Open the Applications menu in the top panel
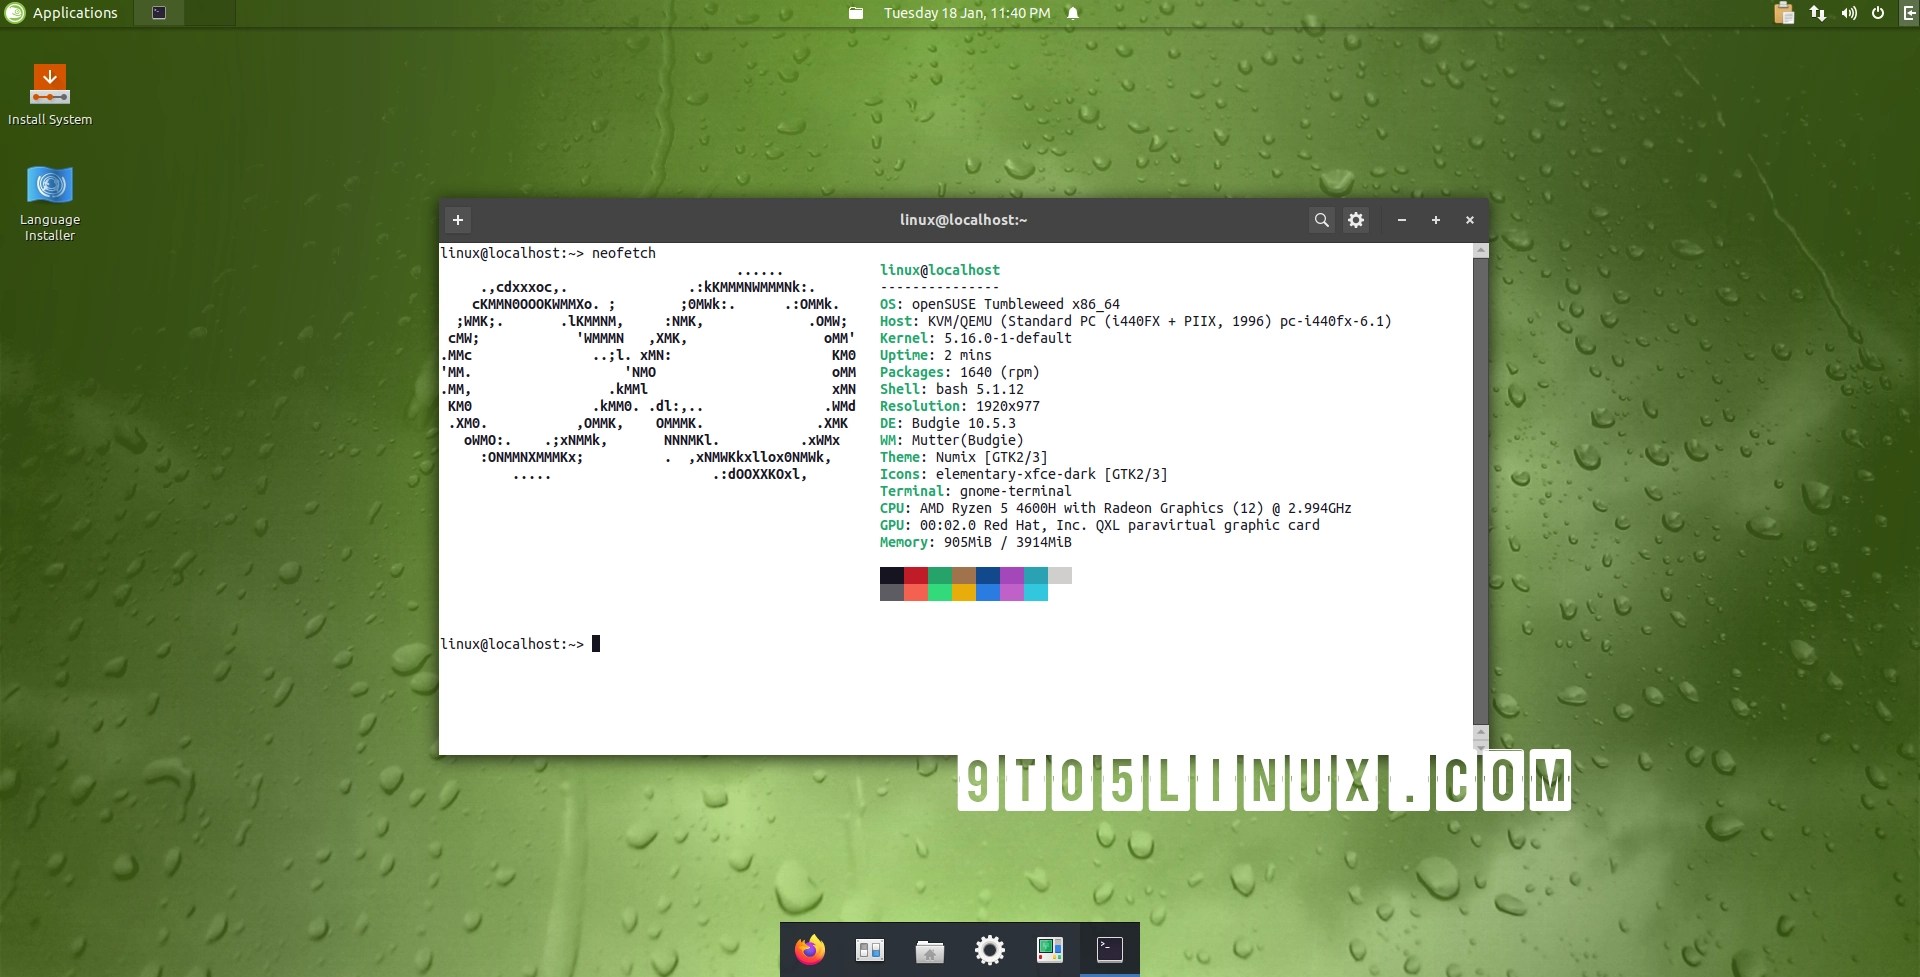The image size is (1920, 977). click(62, 13)
